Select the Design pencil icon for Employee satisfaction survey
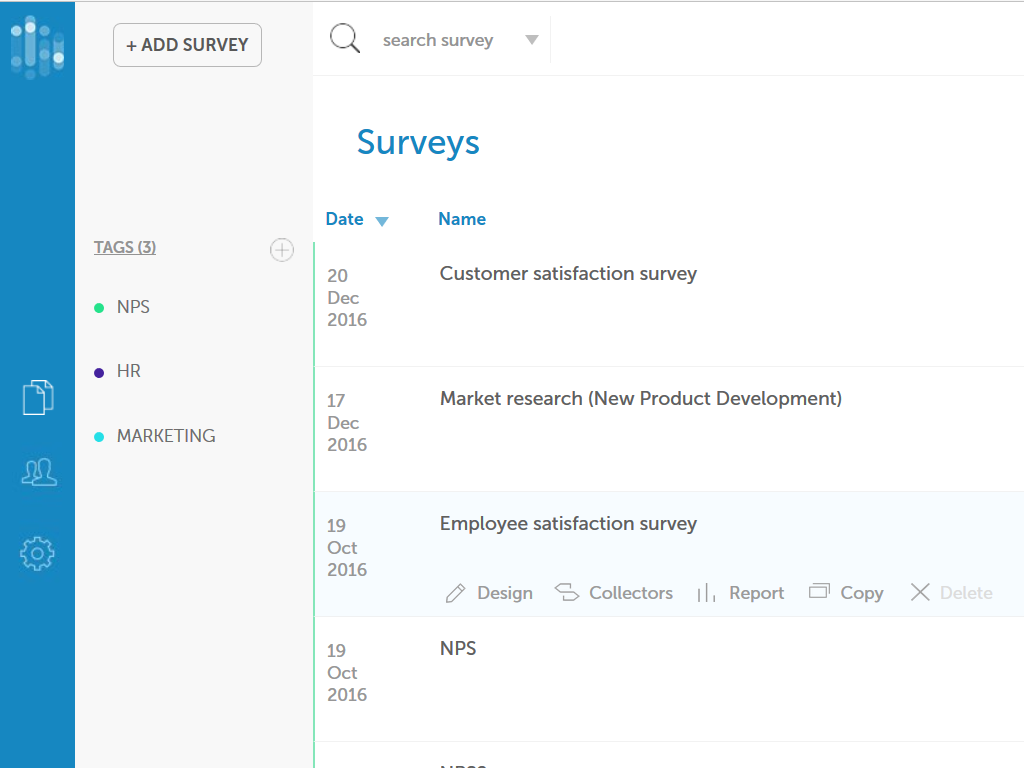Viewport: 1024px width, 768px height. tap(457, 592)
